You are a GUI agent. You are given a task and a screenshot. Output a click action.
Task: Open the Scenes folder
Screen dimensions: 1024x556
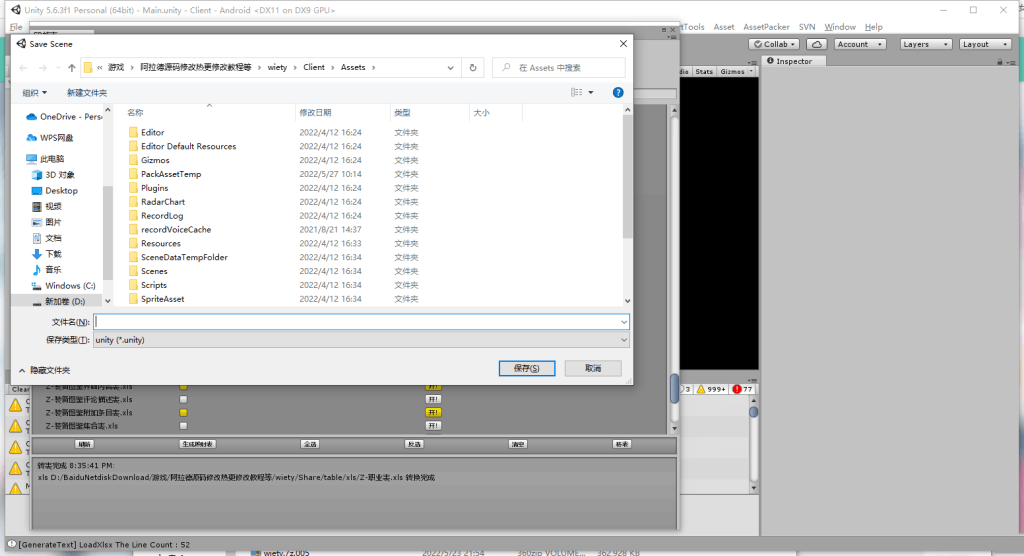click(x=154, y=271)
